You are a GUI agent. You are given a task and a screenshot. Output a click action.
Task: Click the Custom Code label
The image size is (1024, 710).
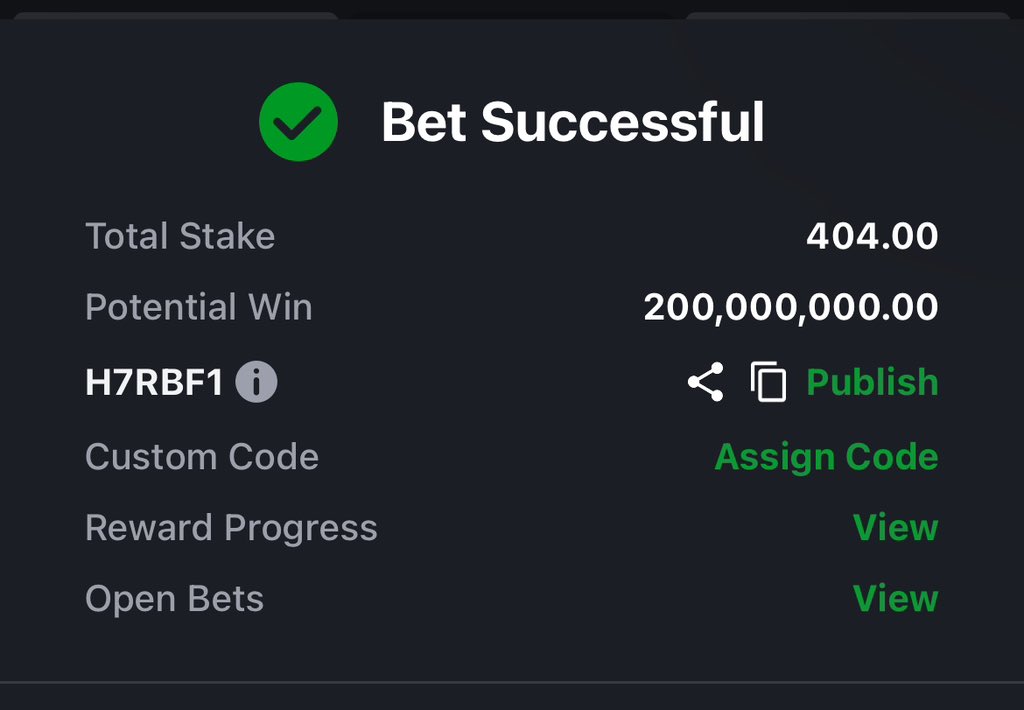click(x=202, y=457)
